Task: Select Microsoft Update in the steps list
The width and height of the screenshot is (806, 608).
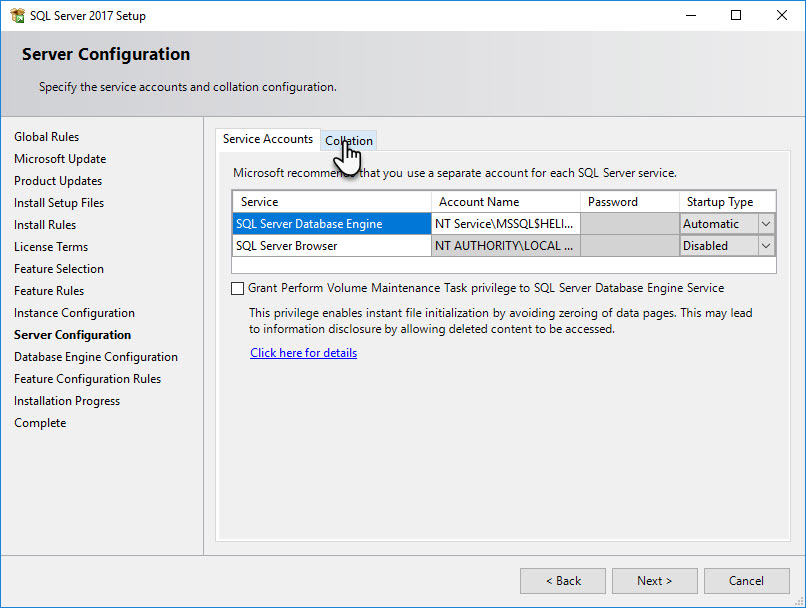Action: tap(60, 159)
